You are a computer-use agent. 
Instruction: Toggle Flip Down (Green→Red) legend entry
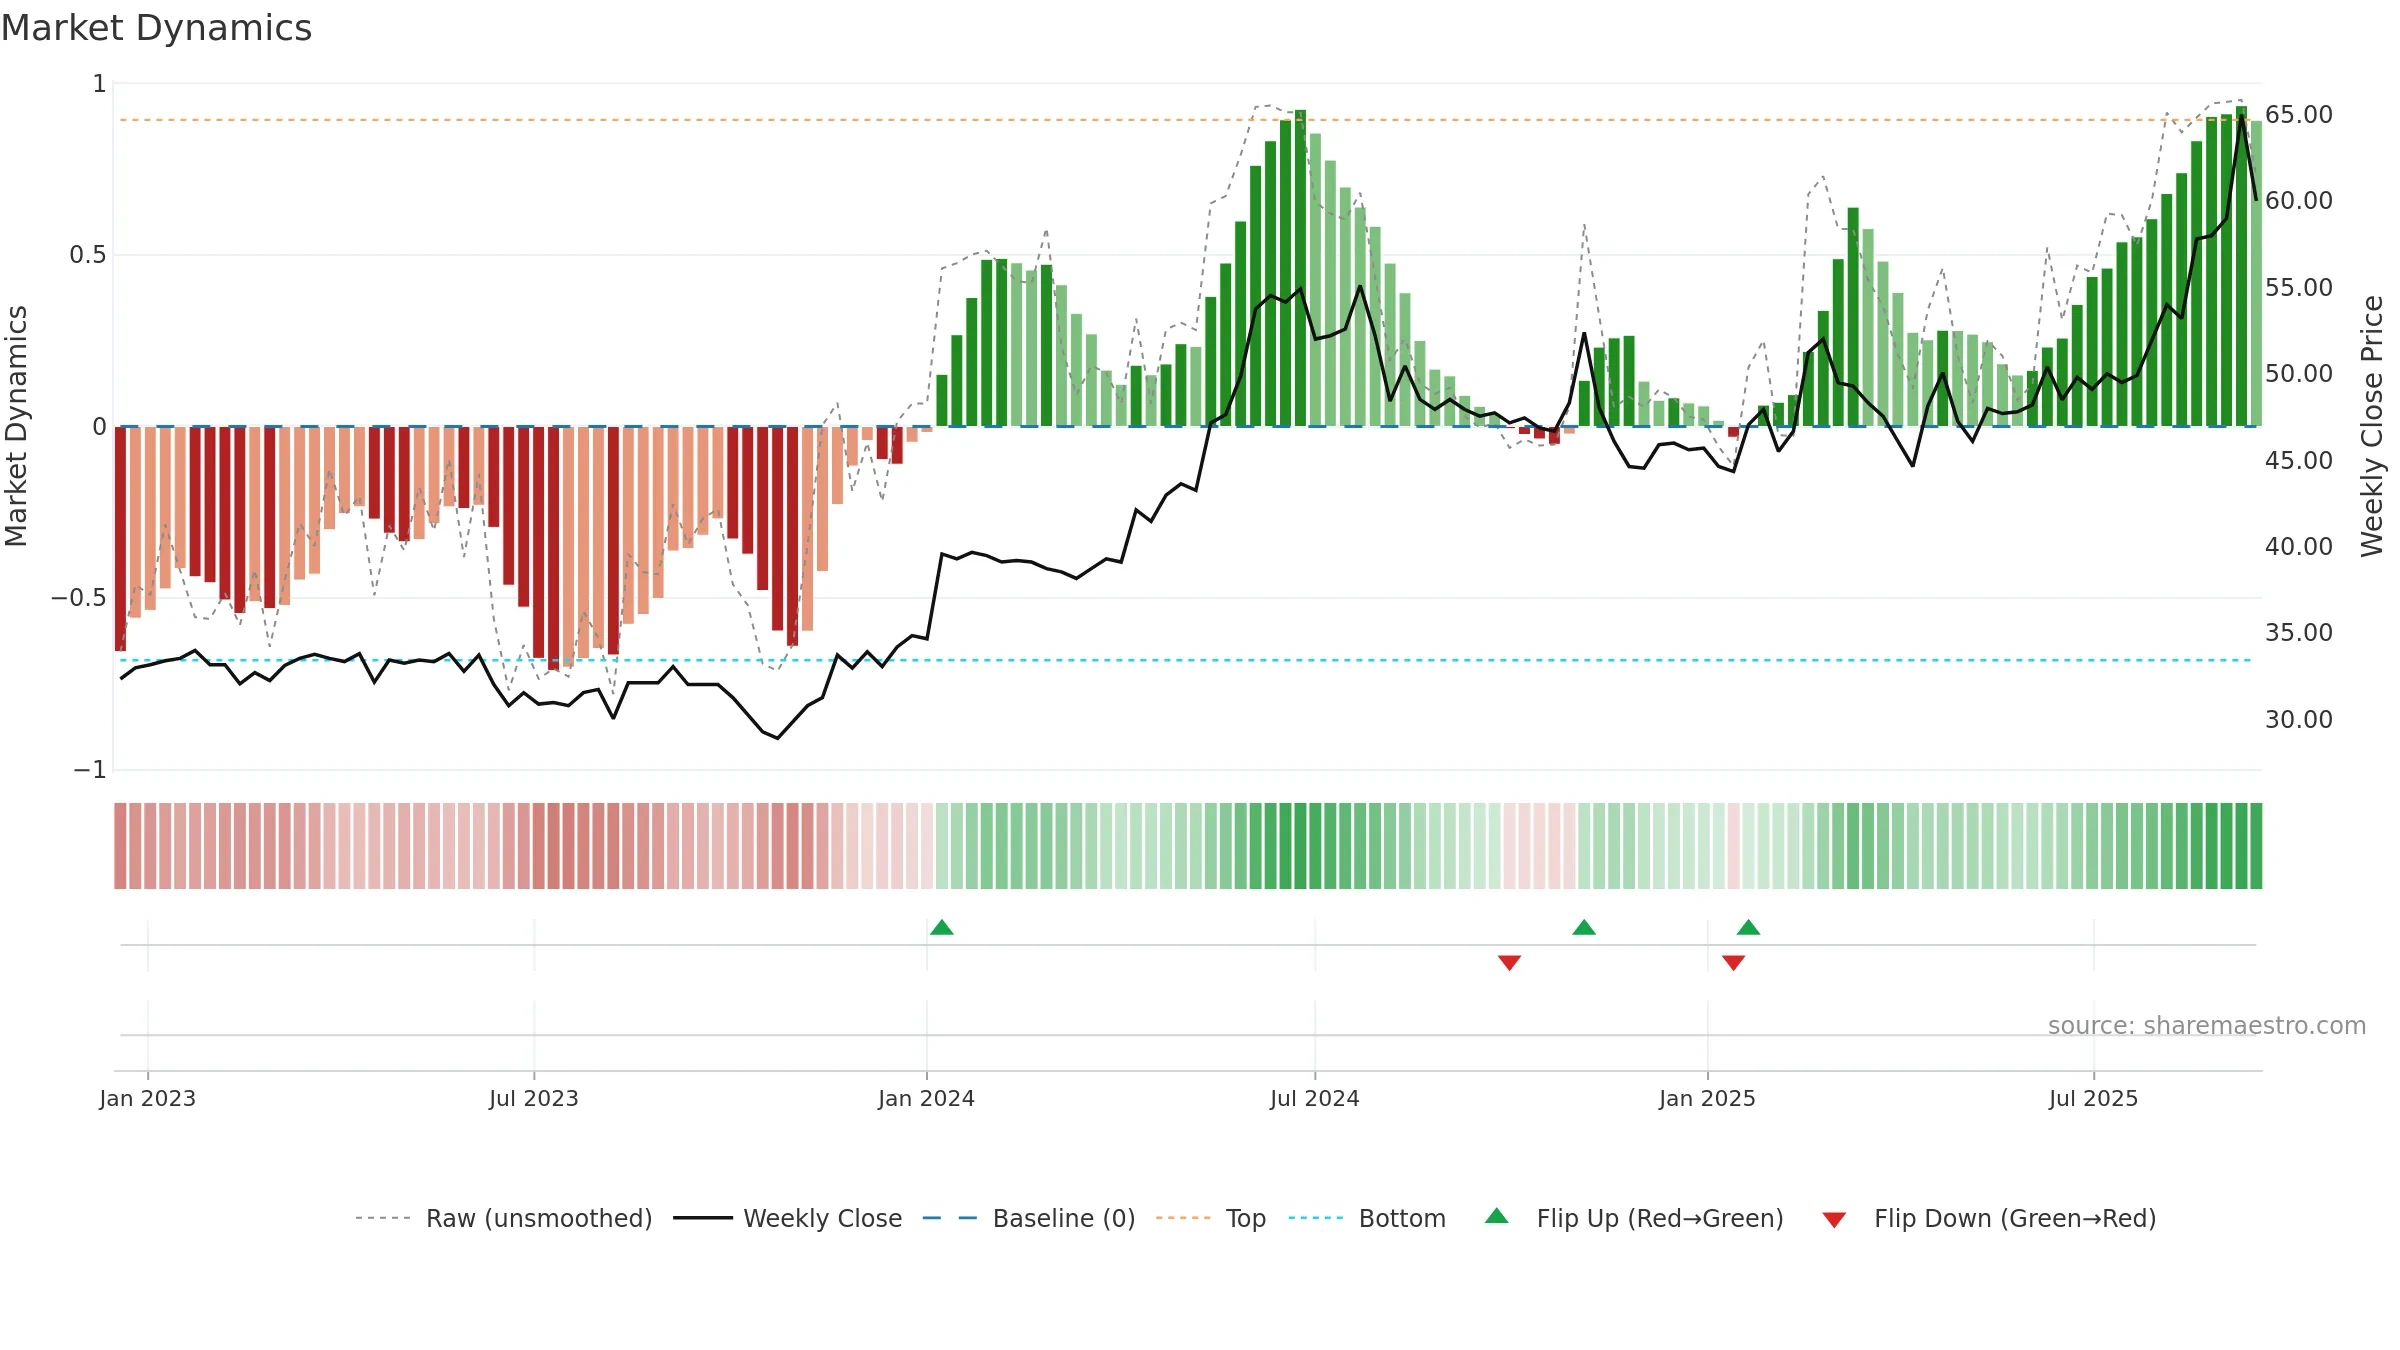[x=1988, y=1218]
